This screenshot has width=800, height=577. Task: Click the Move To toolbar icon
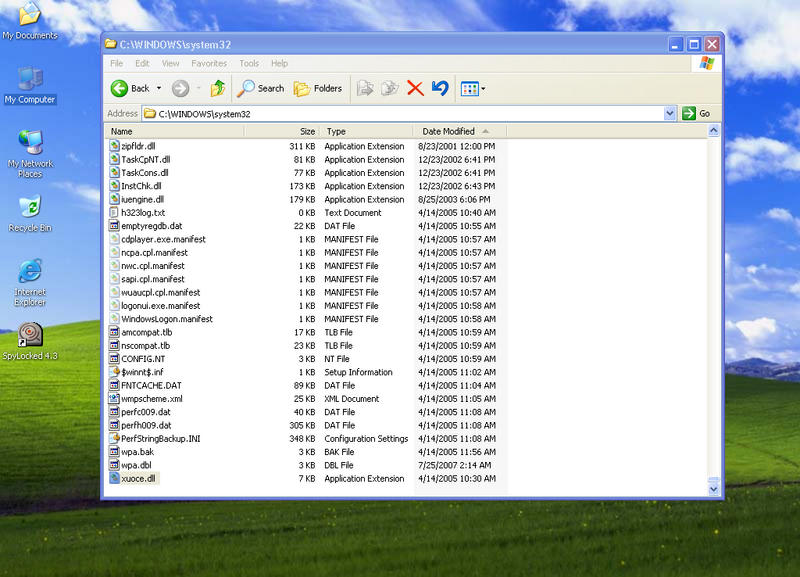coord(365,88)
